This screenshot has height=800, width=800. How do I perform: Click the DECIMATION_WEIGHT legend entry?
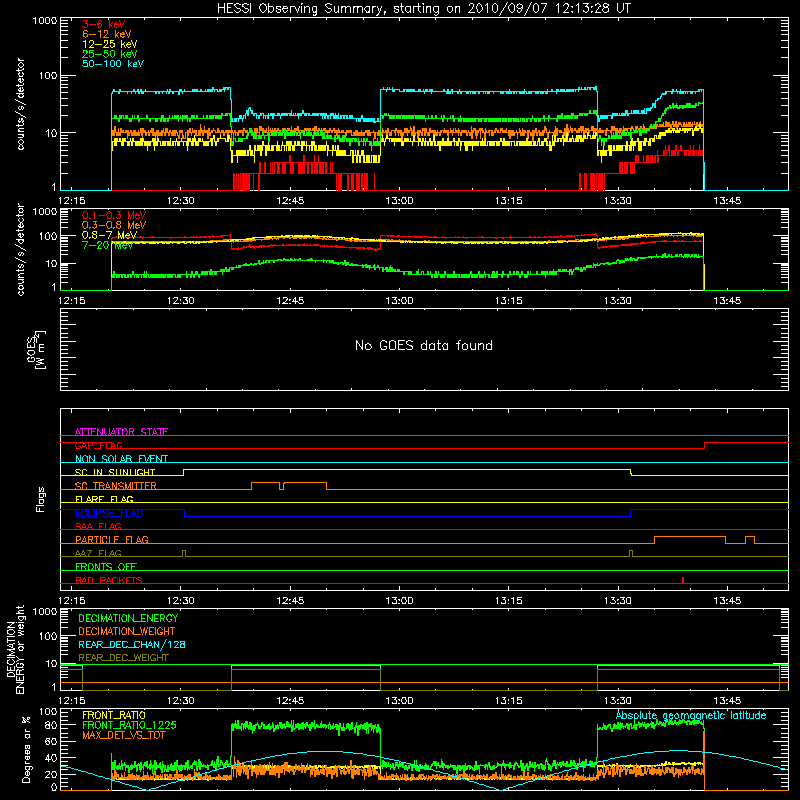pyautogui.click(x=127, y=631)
